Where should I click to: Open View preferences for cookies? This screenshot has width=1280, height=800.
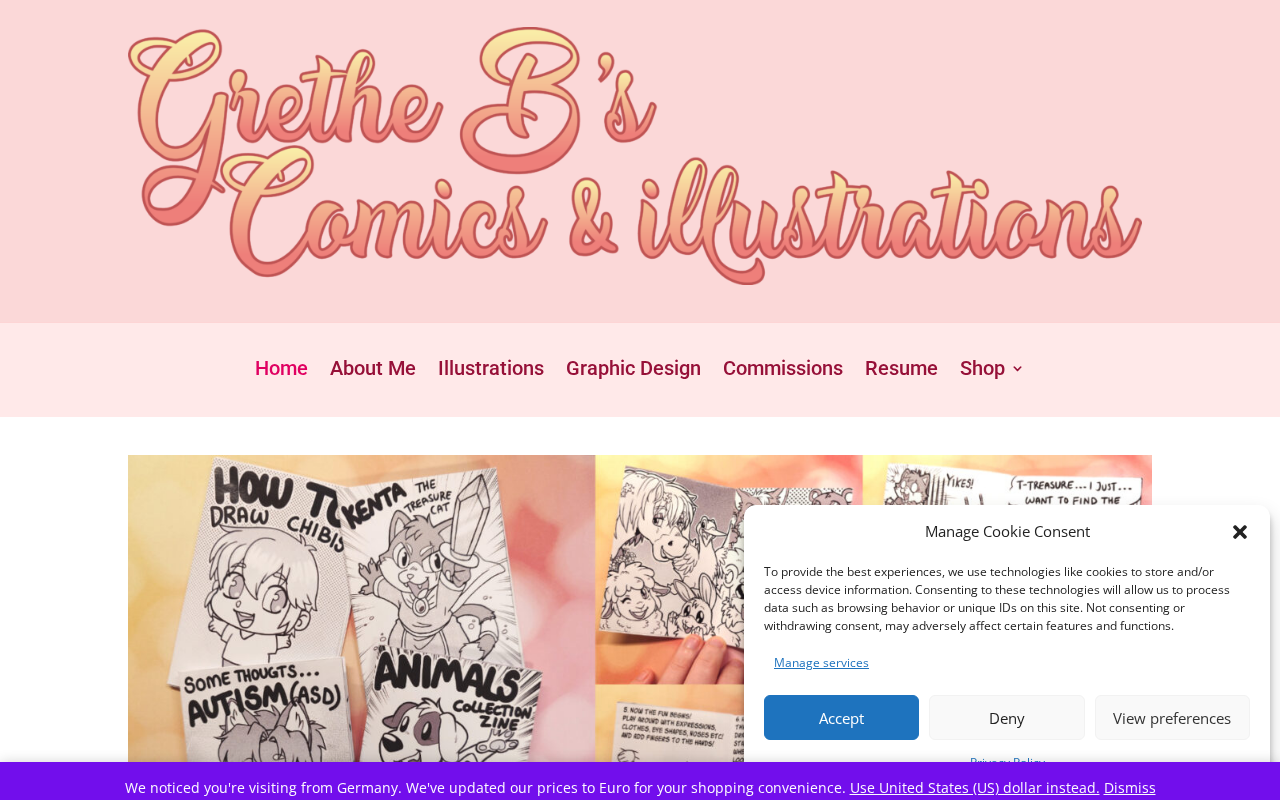point(1172,718)
